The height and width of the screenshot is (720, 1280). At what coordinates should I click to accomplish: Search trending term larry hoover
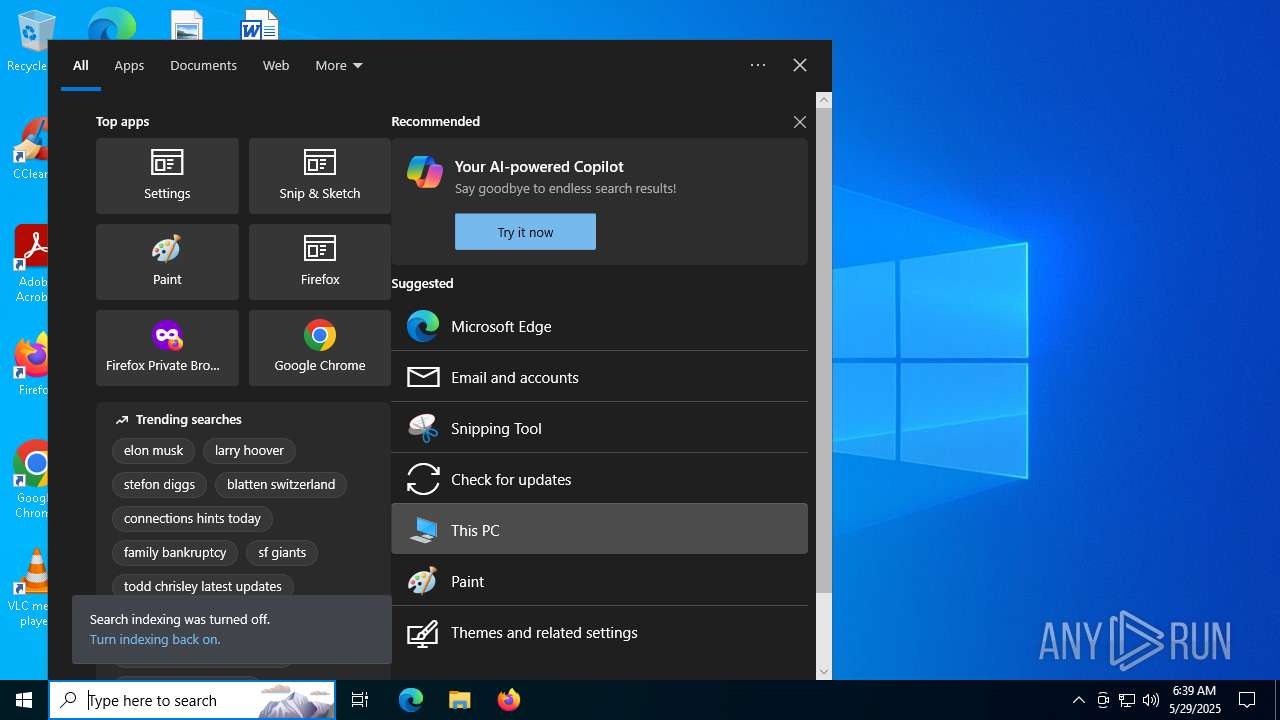pyautogui.click(x=249, y=451)
